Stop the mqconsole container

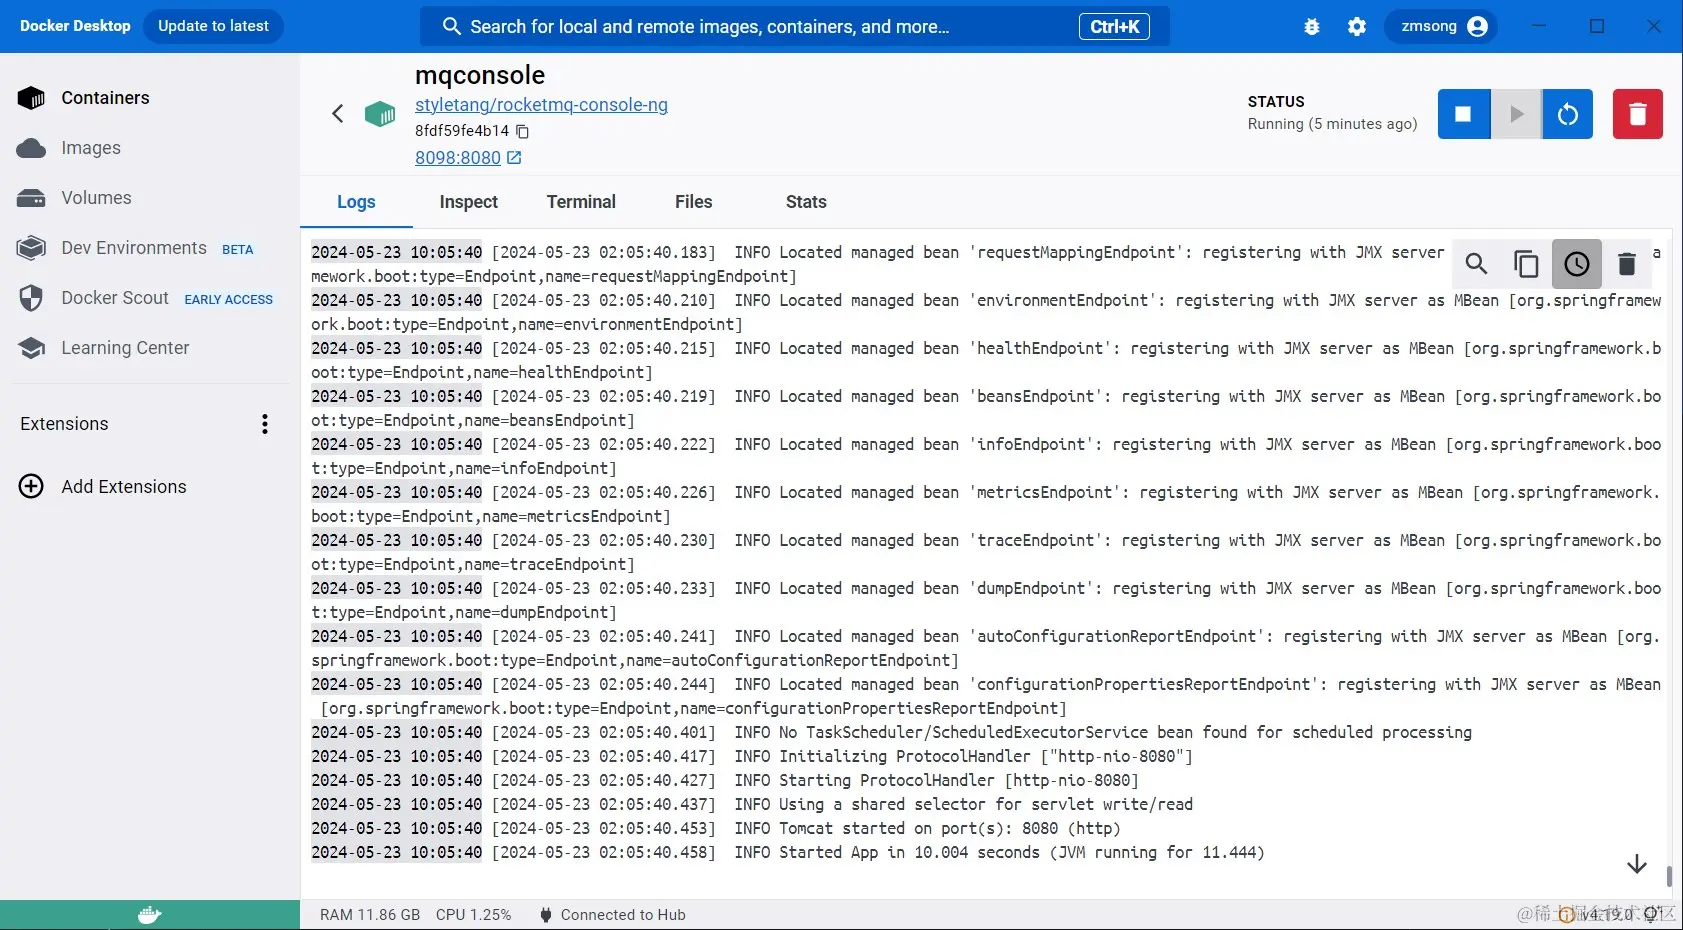(1464, 114)
